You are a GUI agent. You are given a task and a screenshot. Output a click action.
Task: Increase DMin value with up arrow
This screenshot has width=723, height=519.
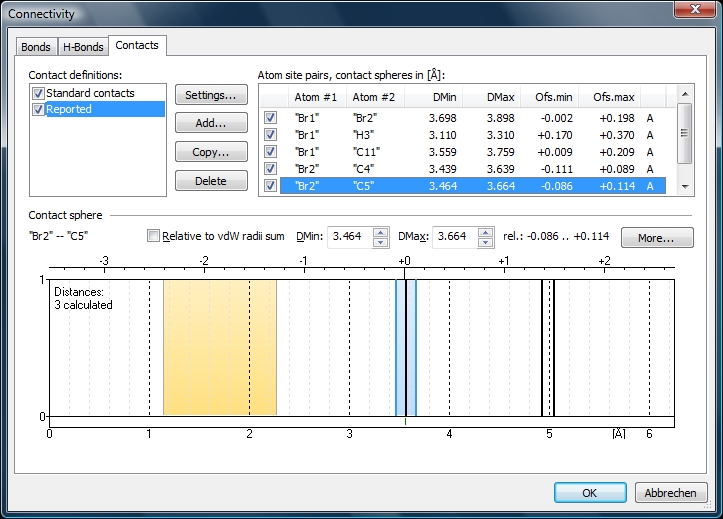coord(380,232)
